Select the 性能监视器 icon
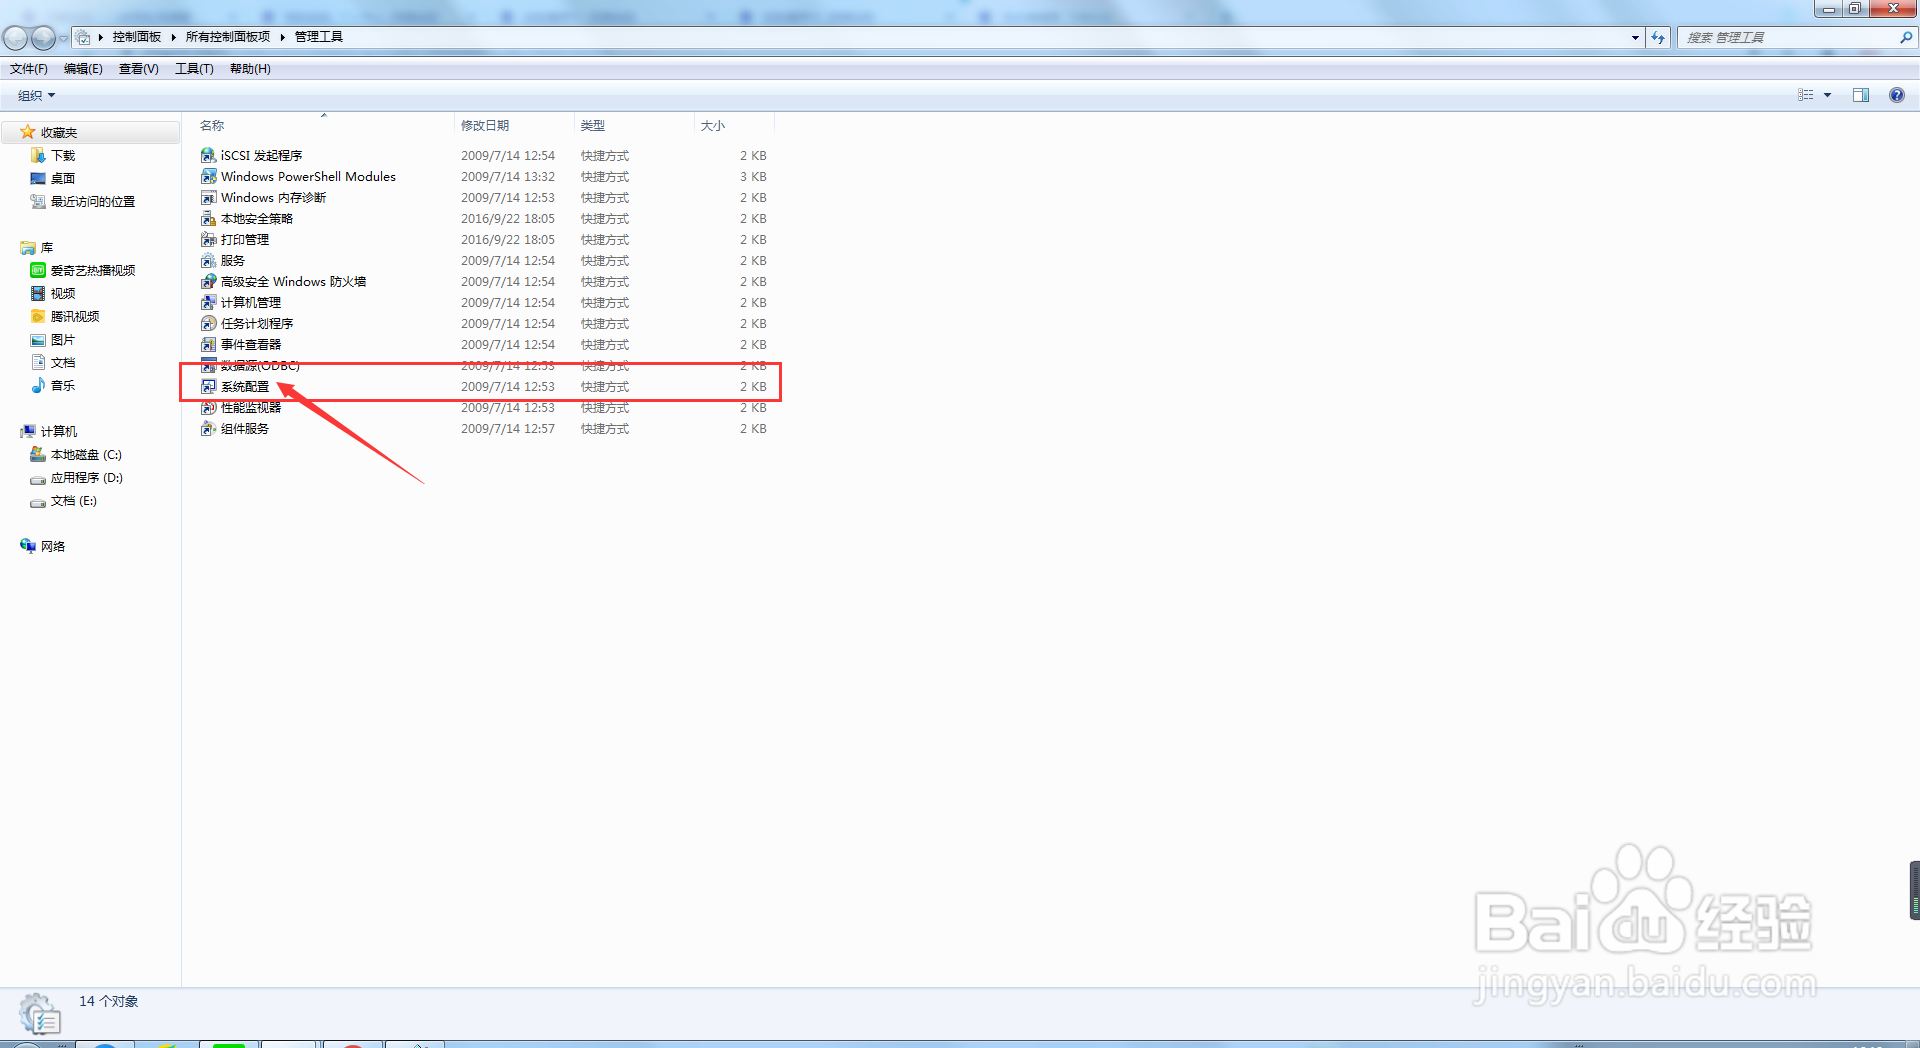The width and height of the screenshot is (1920, 1048). (x=208, y=407)
